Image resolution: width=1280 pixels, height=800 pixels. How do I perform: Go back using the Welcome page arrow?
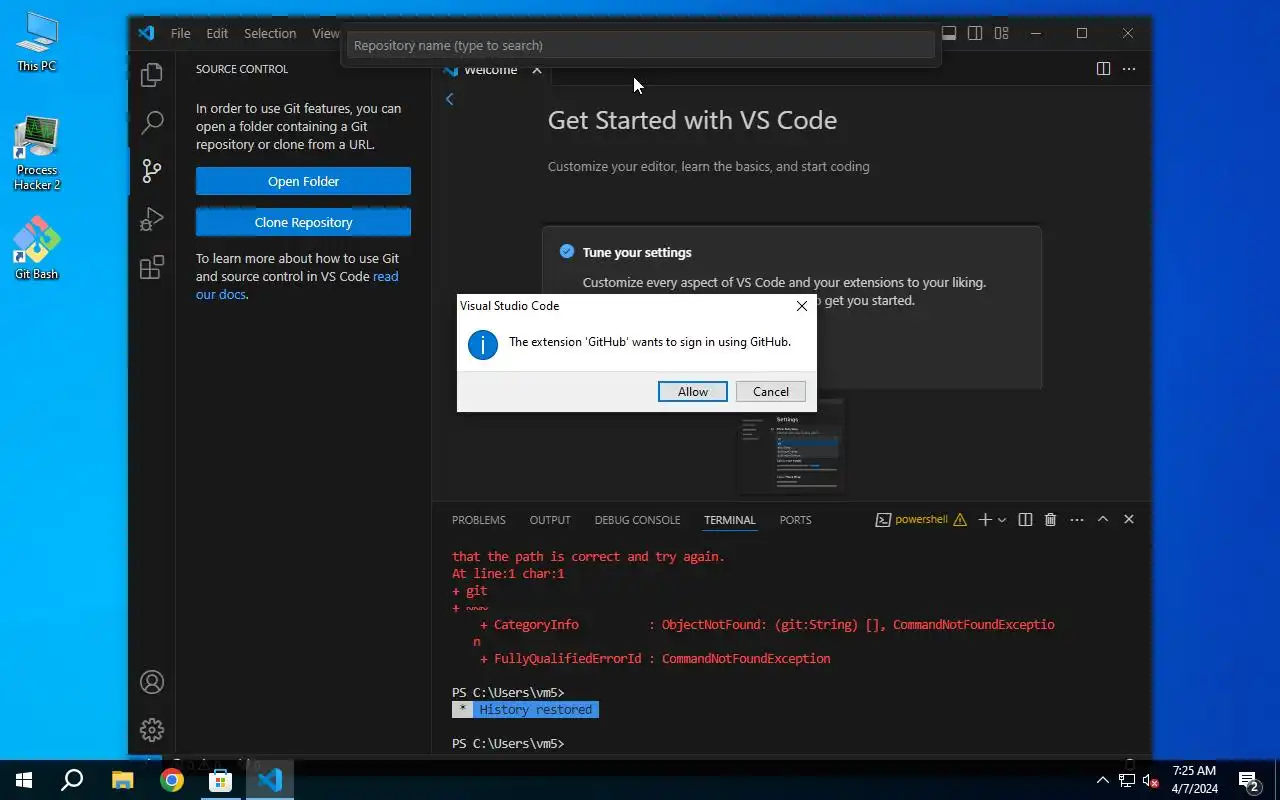coord(450,99)
